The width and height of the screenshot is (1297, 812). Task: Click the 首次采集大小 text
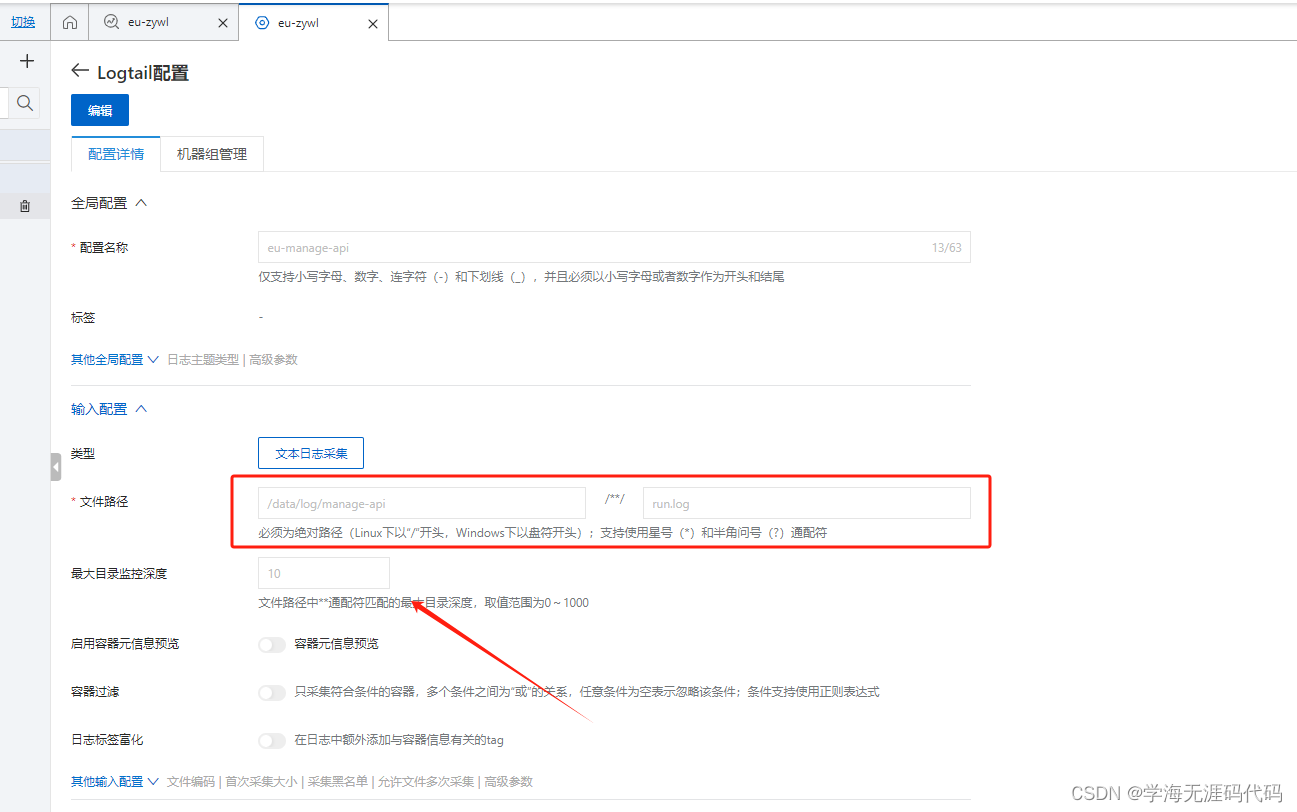pyautogui.click(x=261, y=781)
